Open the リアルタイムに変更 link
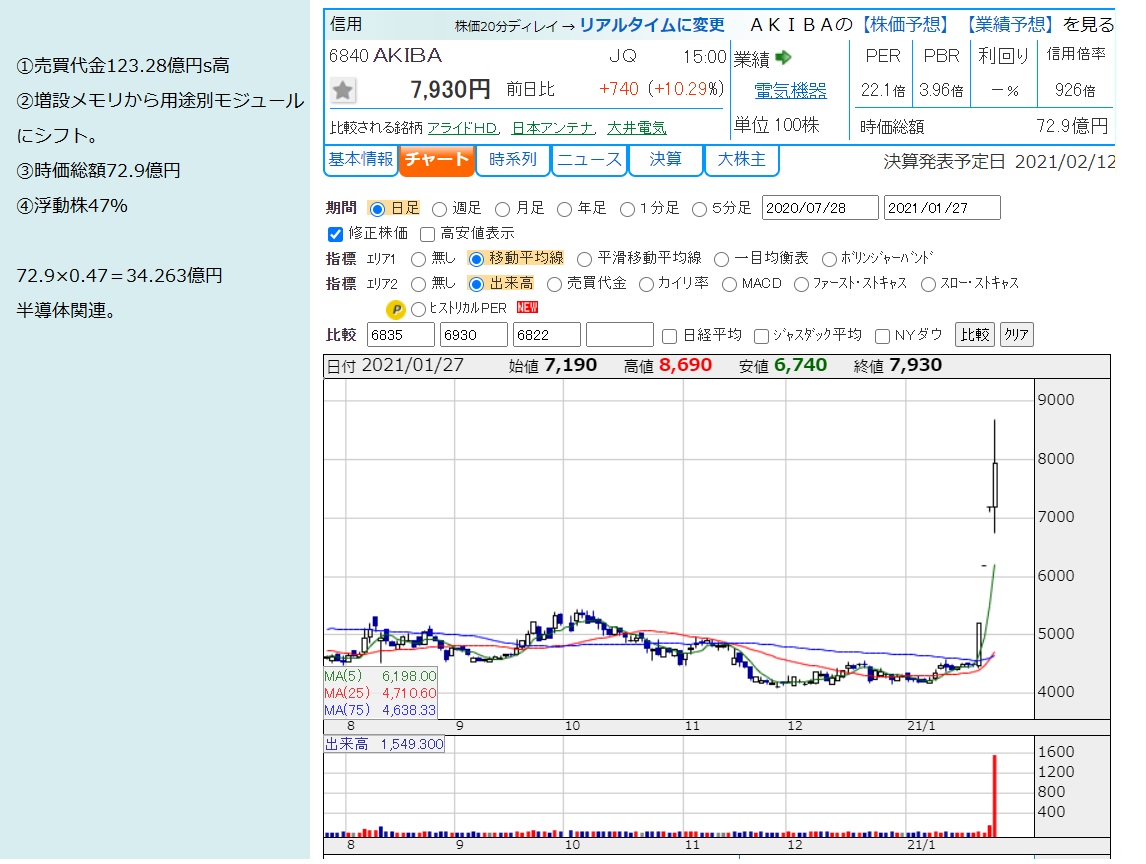The image size is (1146, 864). 652,26
